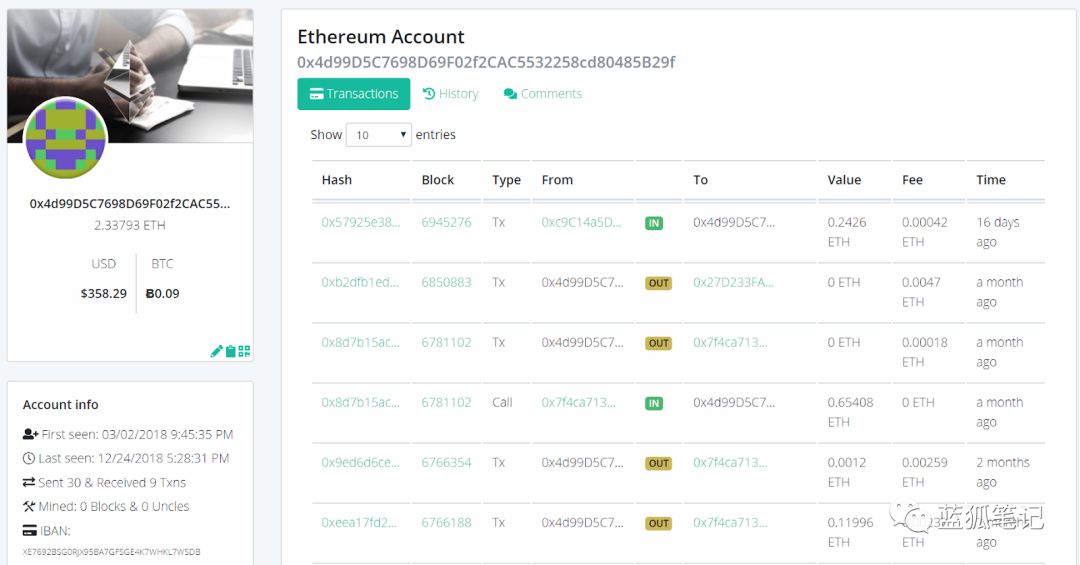The height and width of the screenshot is (565, 1080).
Task: Click IN badge on the Call row
Action: (654, 403)
